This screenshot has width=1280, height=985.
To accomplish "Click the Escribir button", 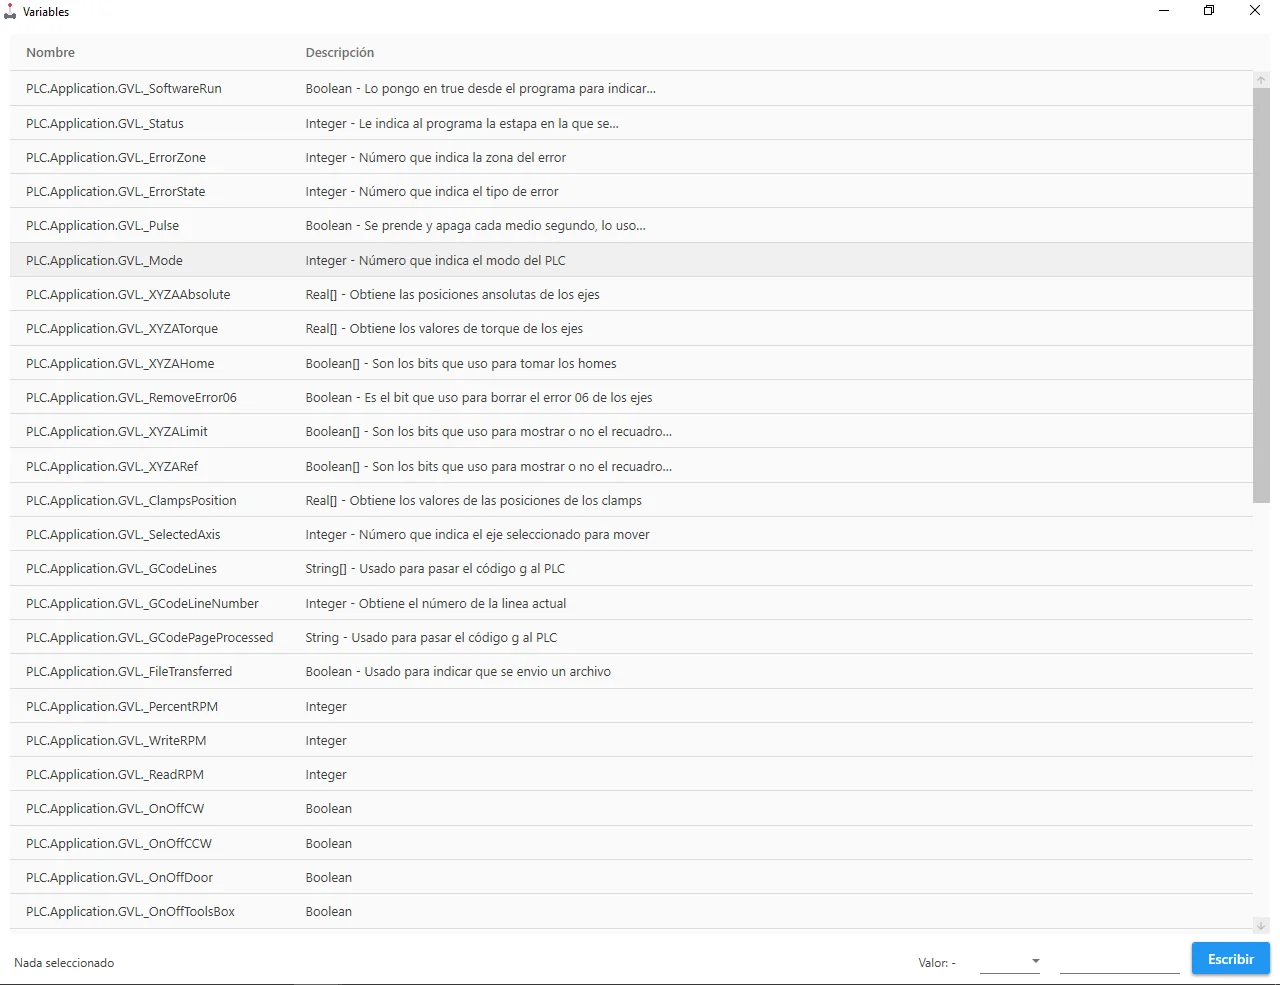I will [x=1230, y=958].
